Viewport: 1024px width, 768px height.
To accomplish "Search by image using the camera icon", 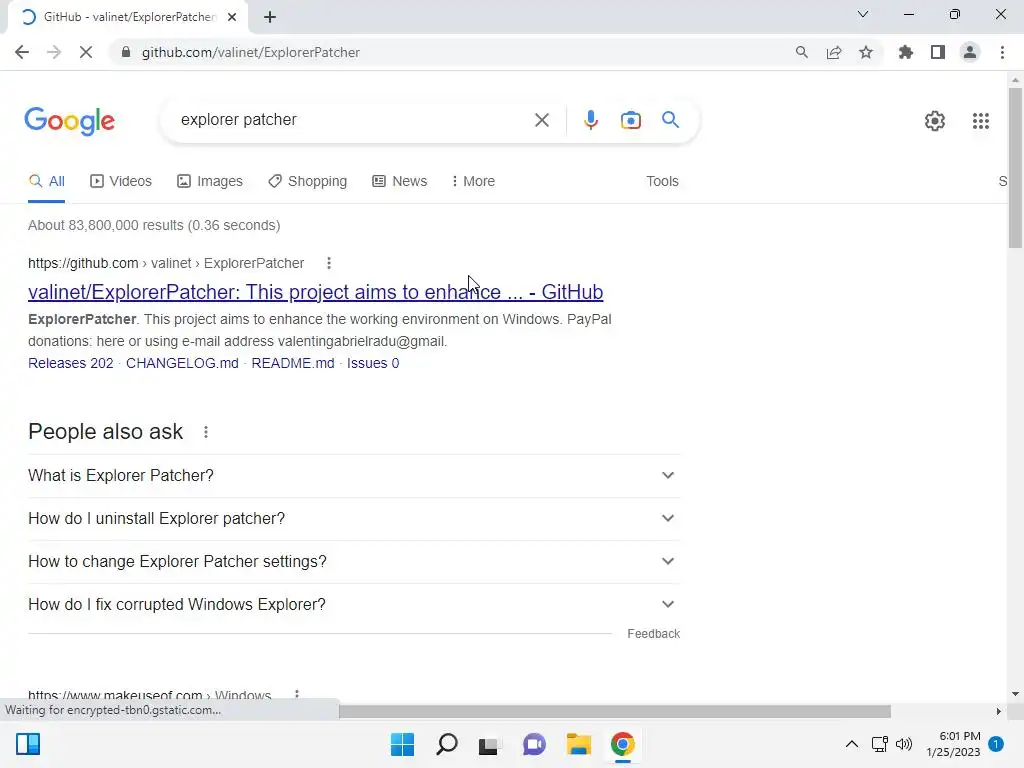I will click(630, 120).
